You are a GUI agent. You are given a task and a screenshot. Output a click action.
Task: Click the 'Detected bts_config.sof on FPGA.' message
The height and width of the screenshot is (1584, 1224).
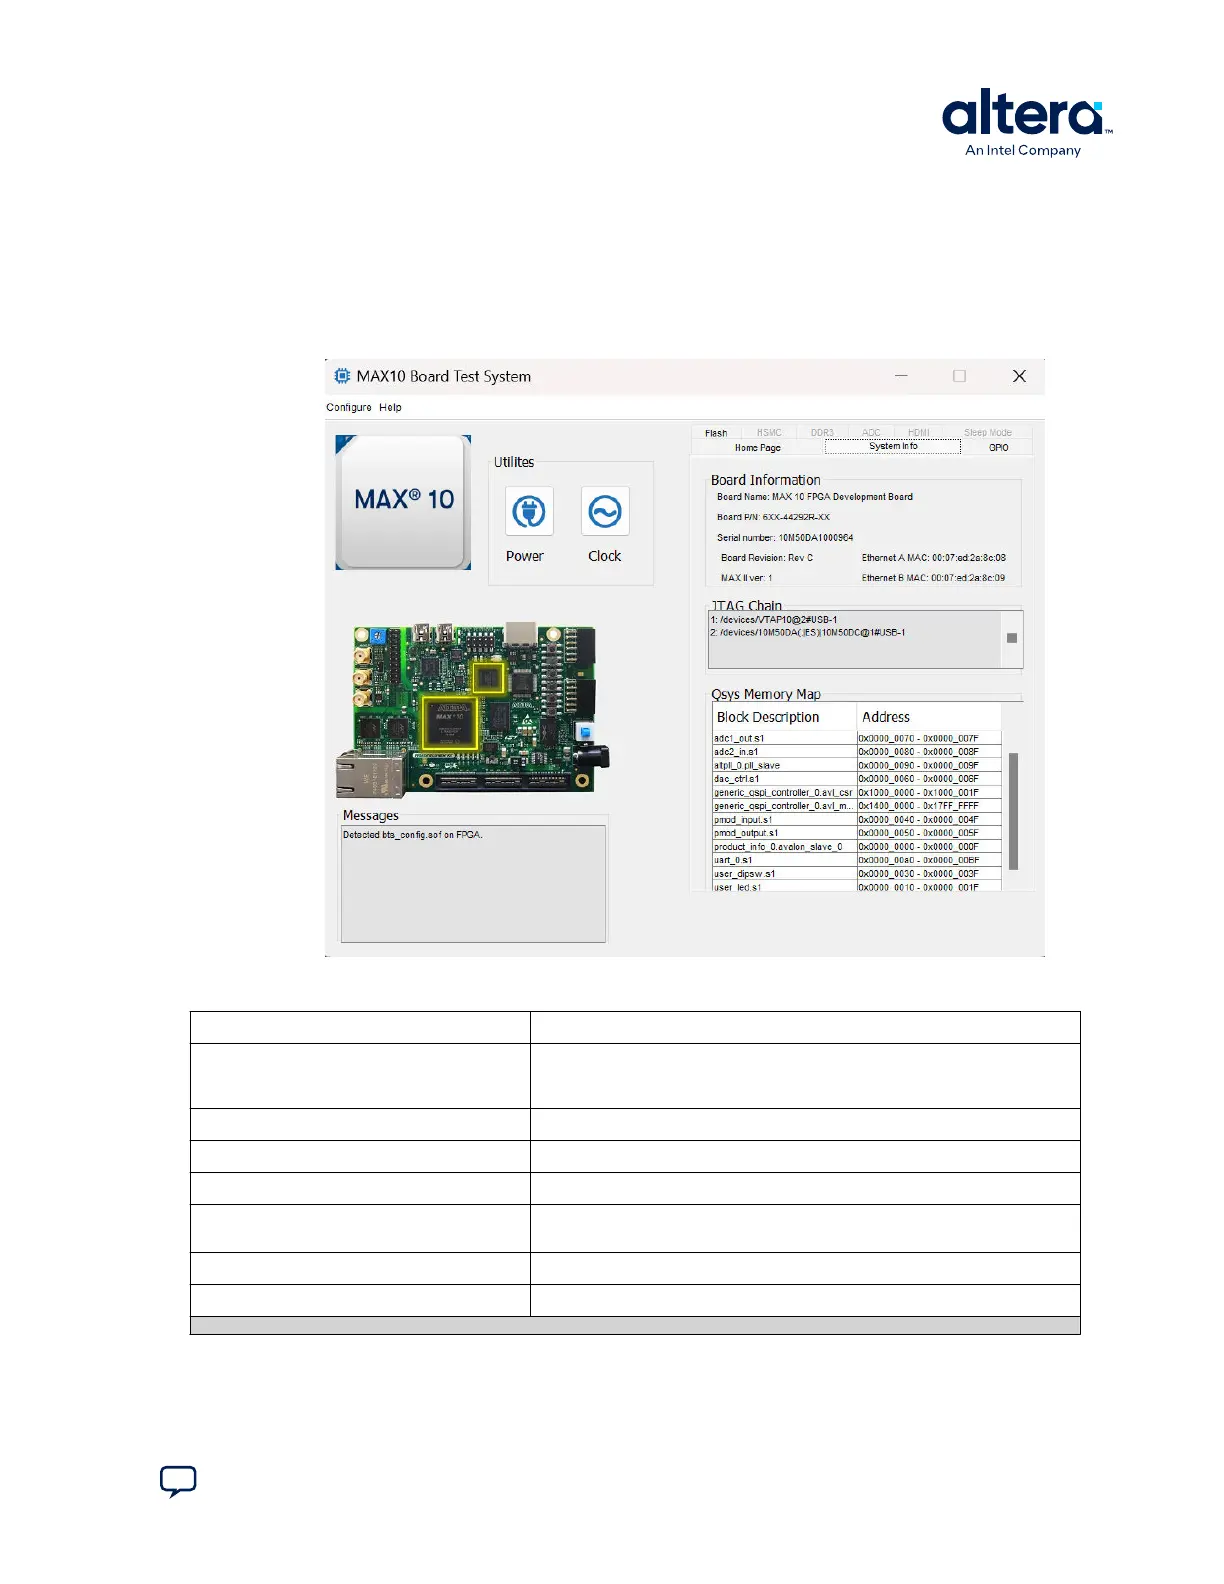[x=413, y=835]
